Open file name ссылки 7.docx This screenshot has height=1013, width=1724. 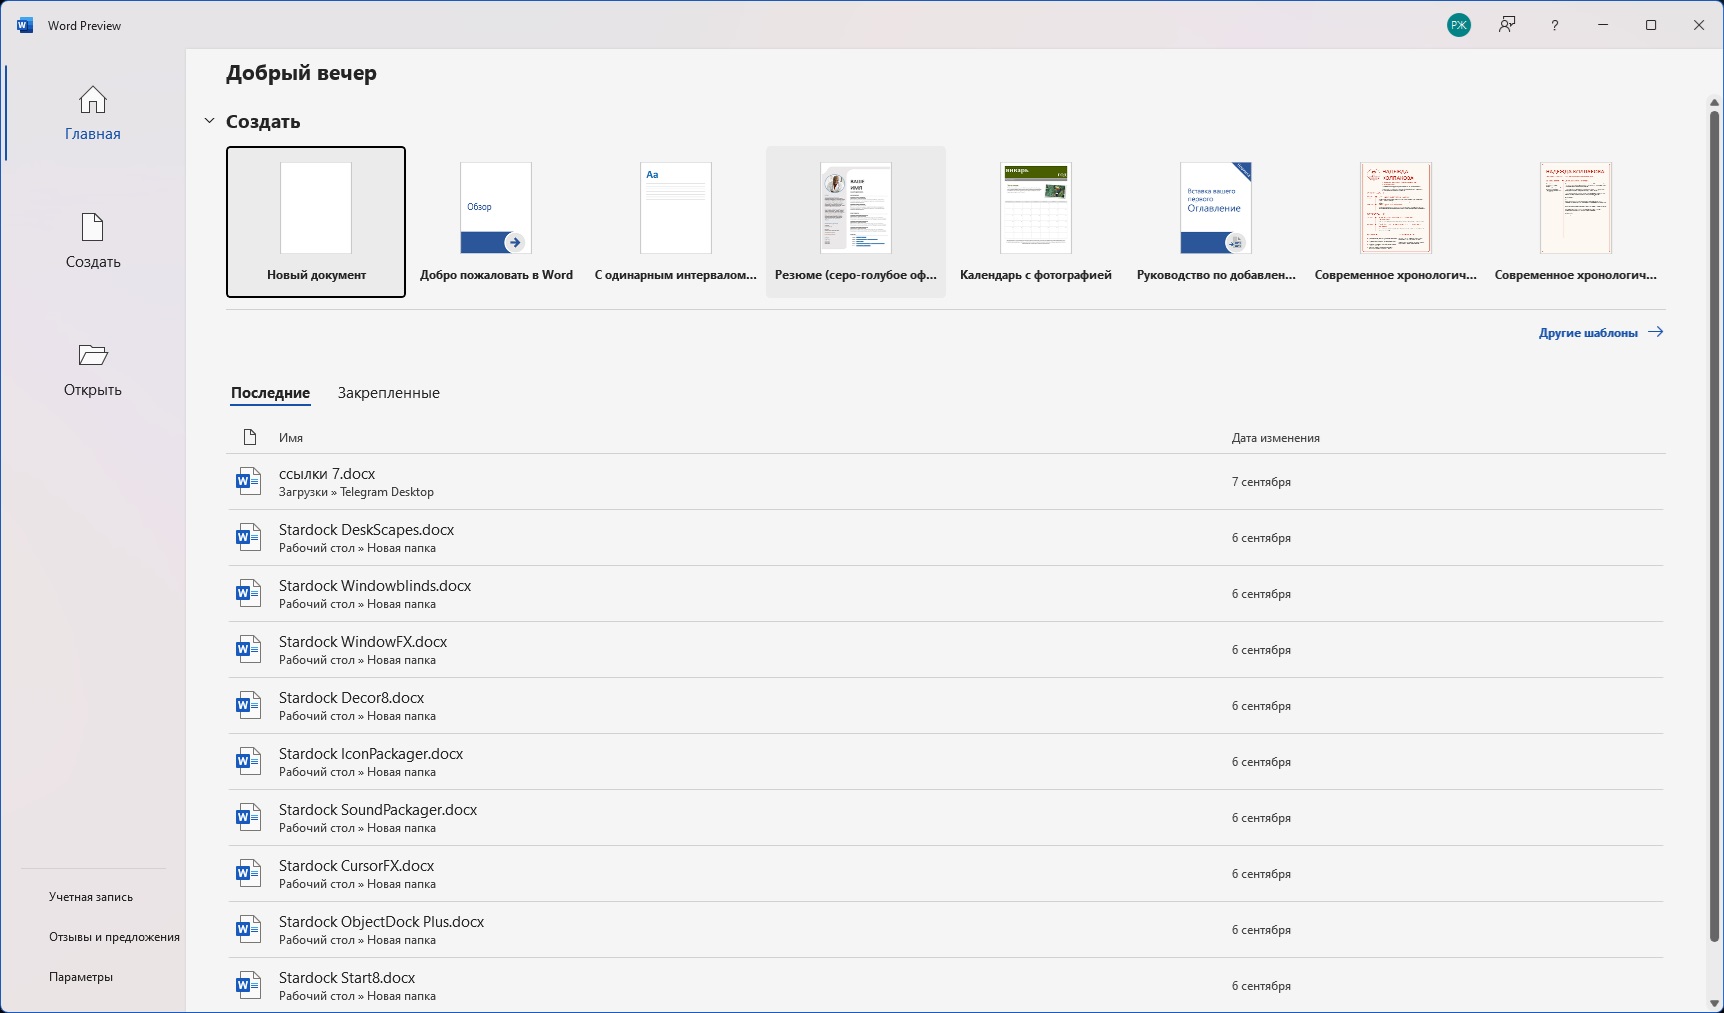(327, 474)
